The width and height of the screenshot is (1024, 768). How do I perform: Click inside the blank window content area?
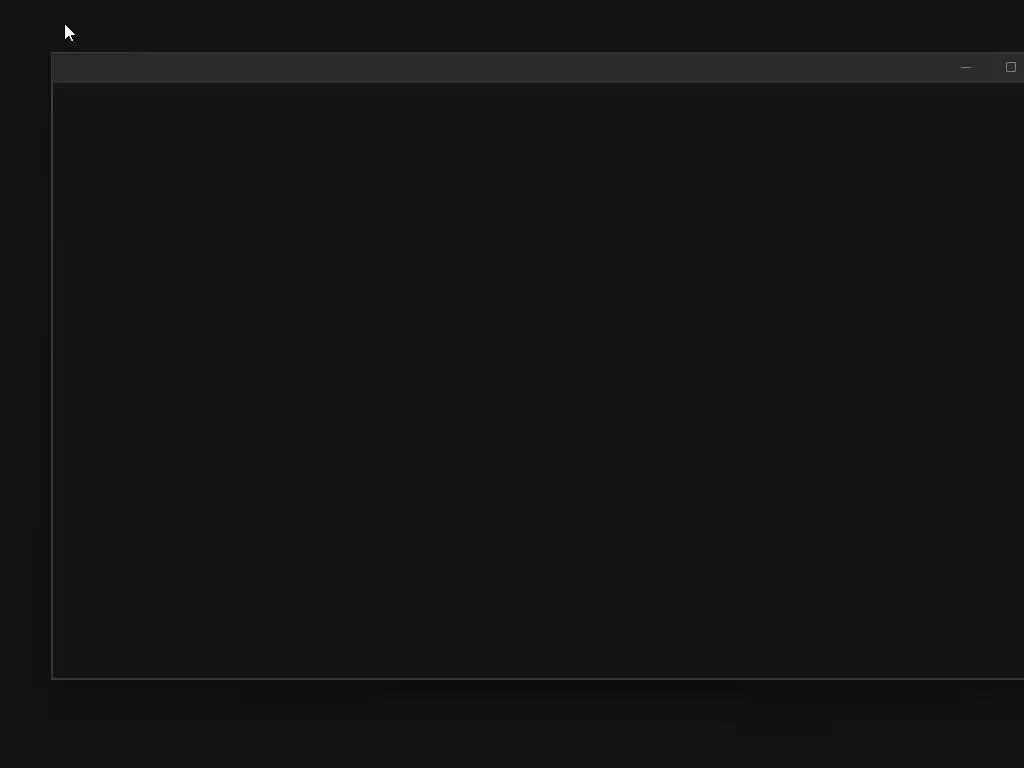click(538, 380)
